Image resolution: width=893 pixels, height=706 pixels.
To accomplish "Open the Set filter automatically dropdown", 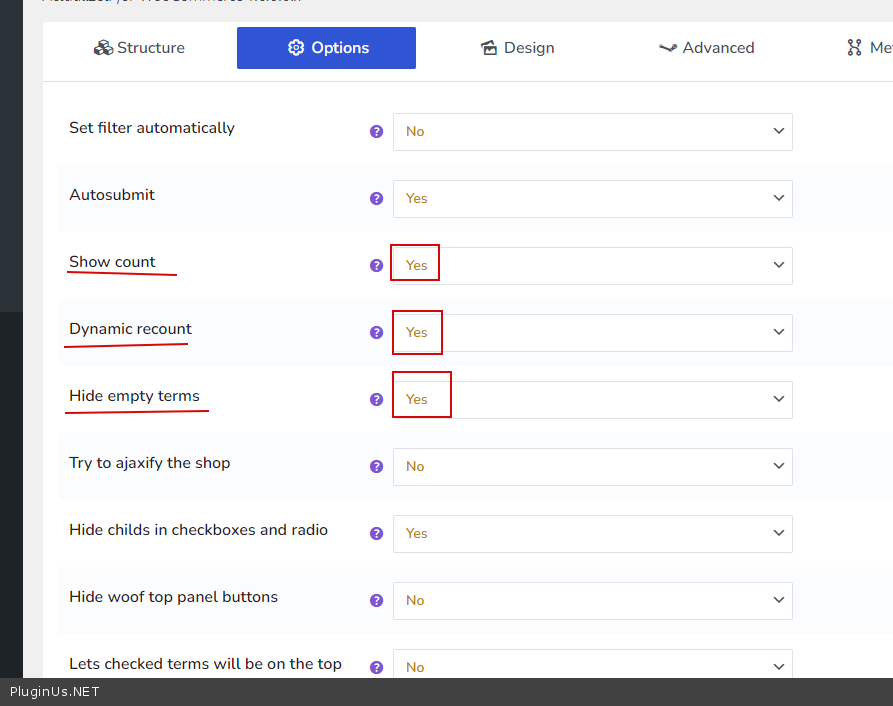I will point(592,132).
